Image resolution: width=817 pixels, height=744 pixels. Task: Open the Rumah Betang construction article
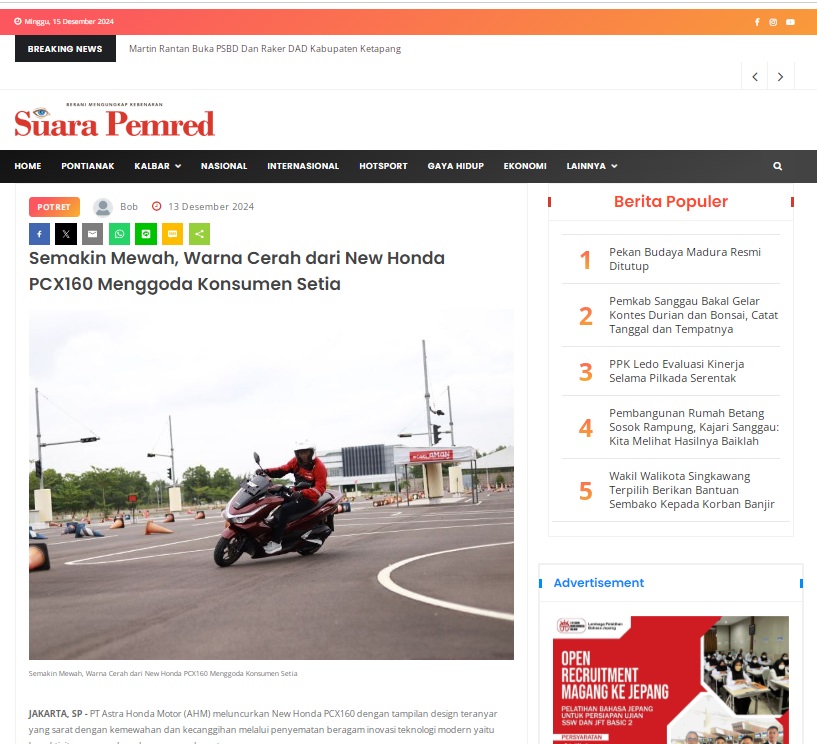point(694,427)
